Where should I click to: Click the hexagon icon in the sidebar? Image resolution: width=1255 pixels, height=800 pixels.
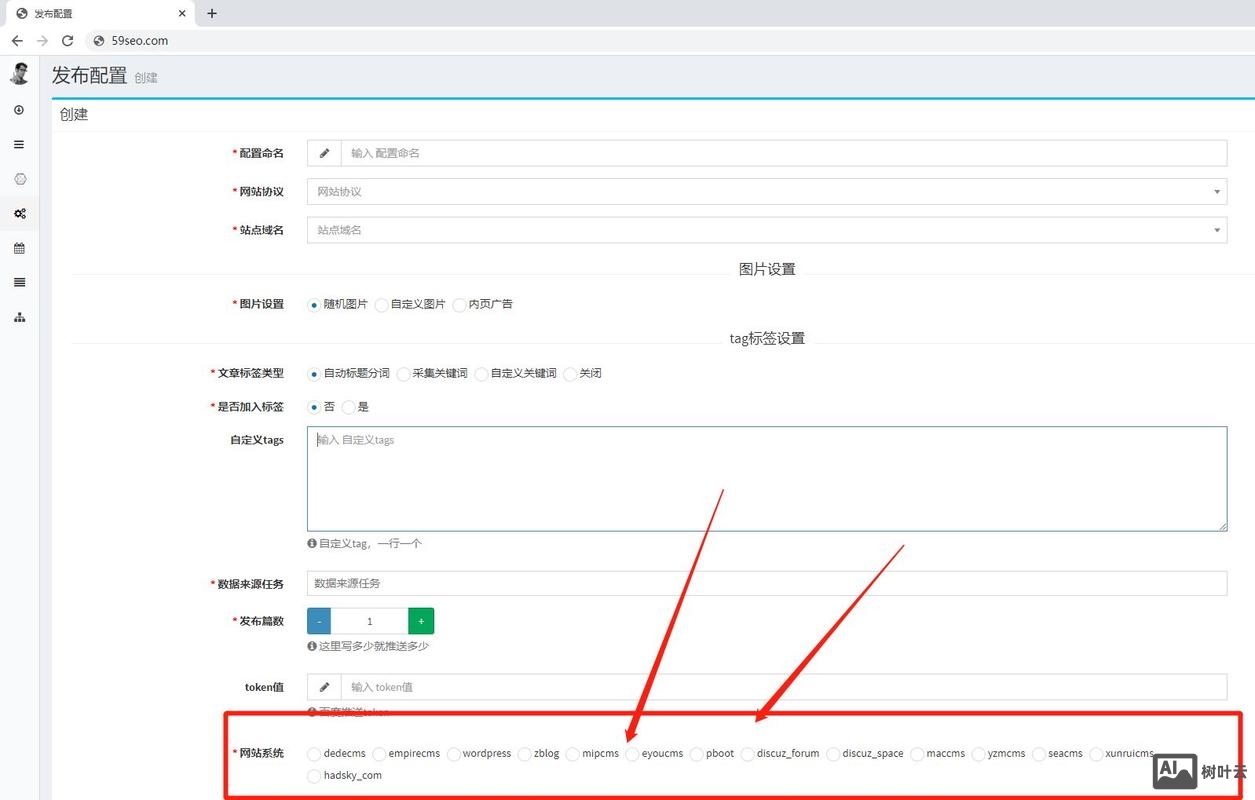(x=18, y=178)
